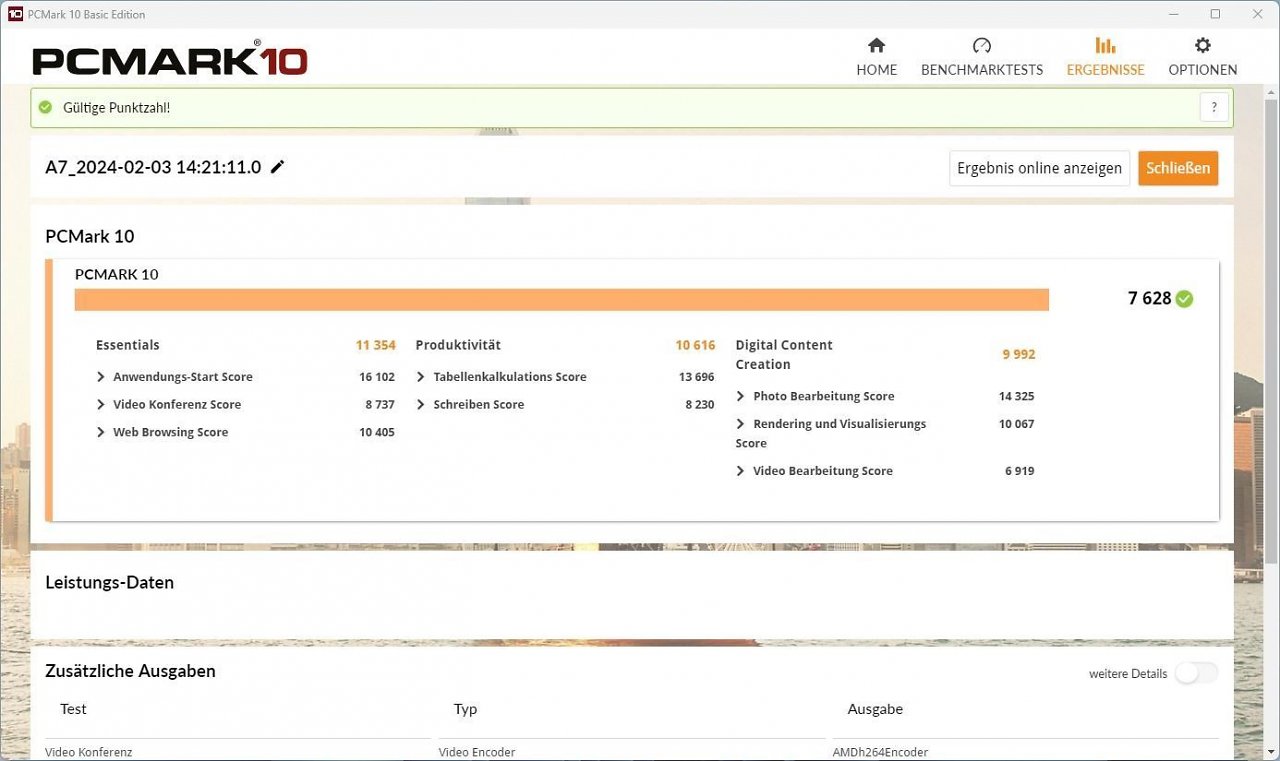Expand Video Konferenz Score

[100, 405]
